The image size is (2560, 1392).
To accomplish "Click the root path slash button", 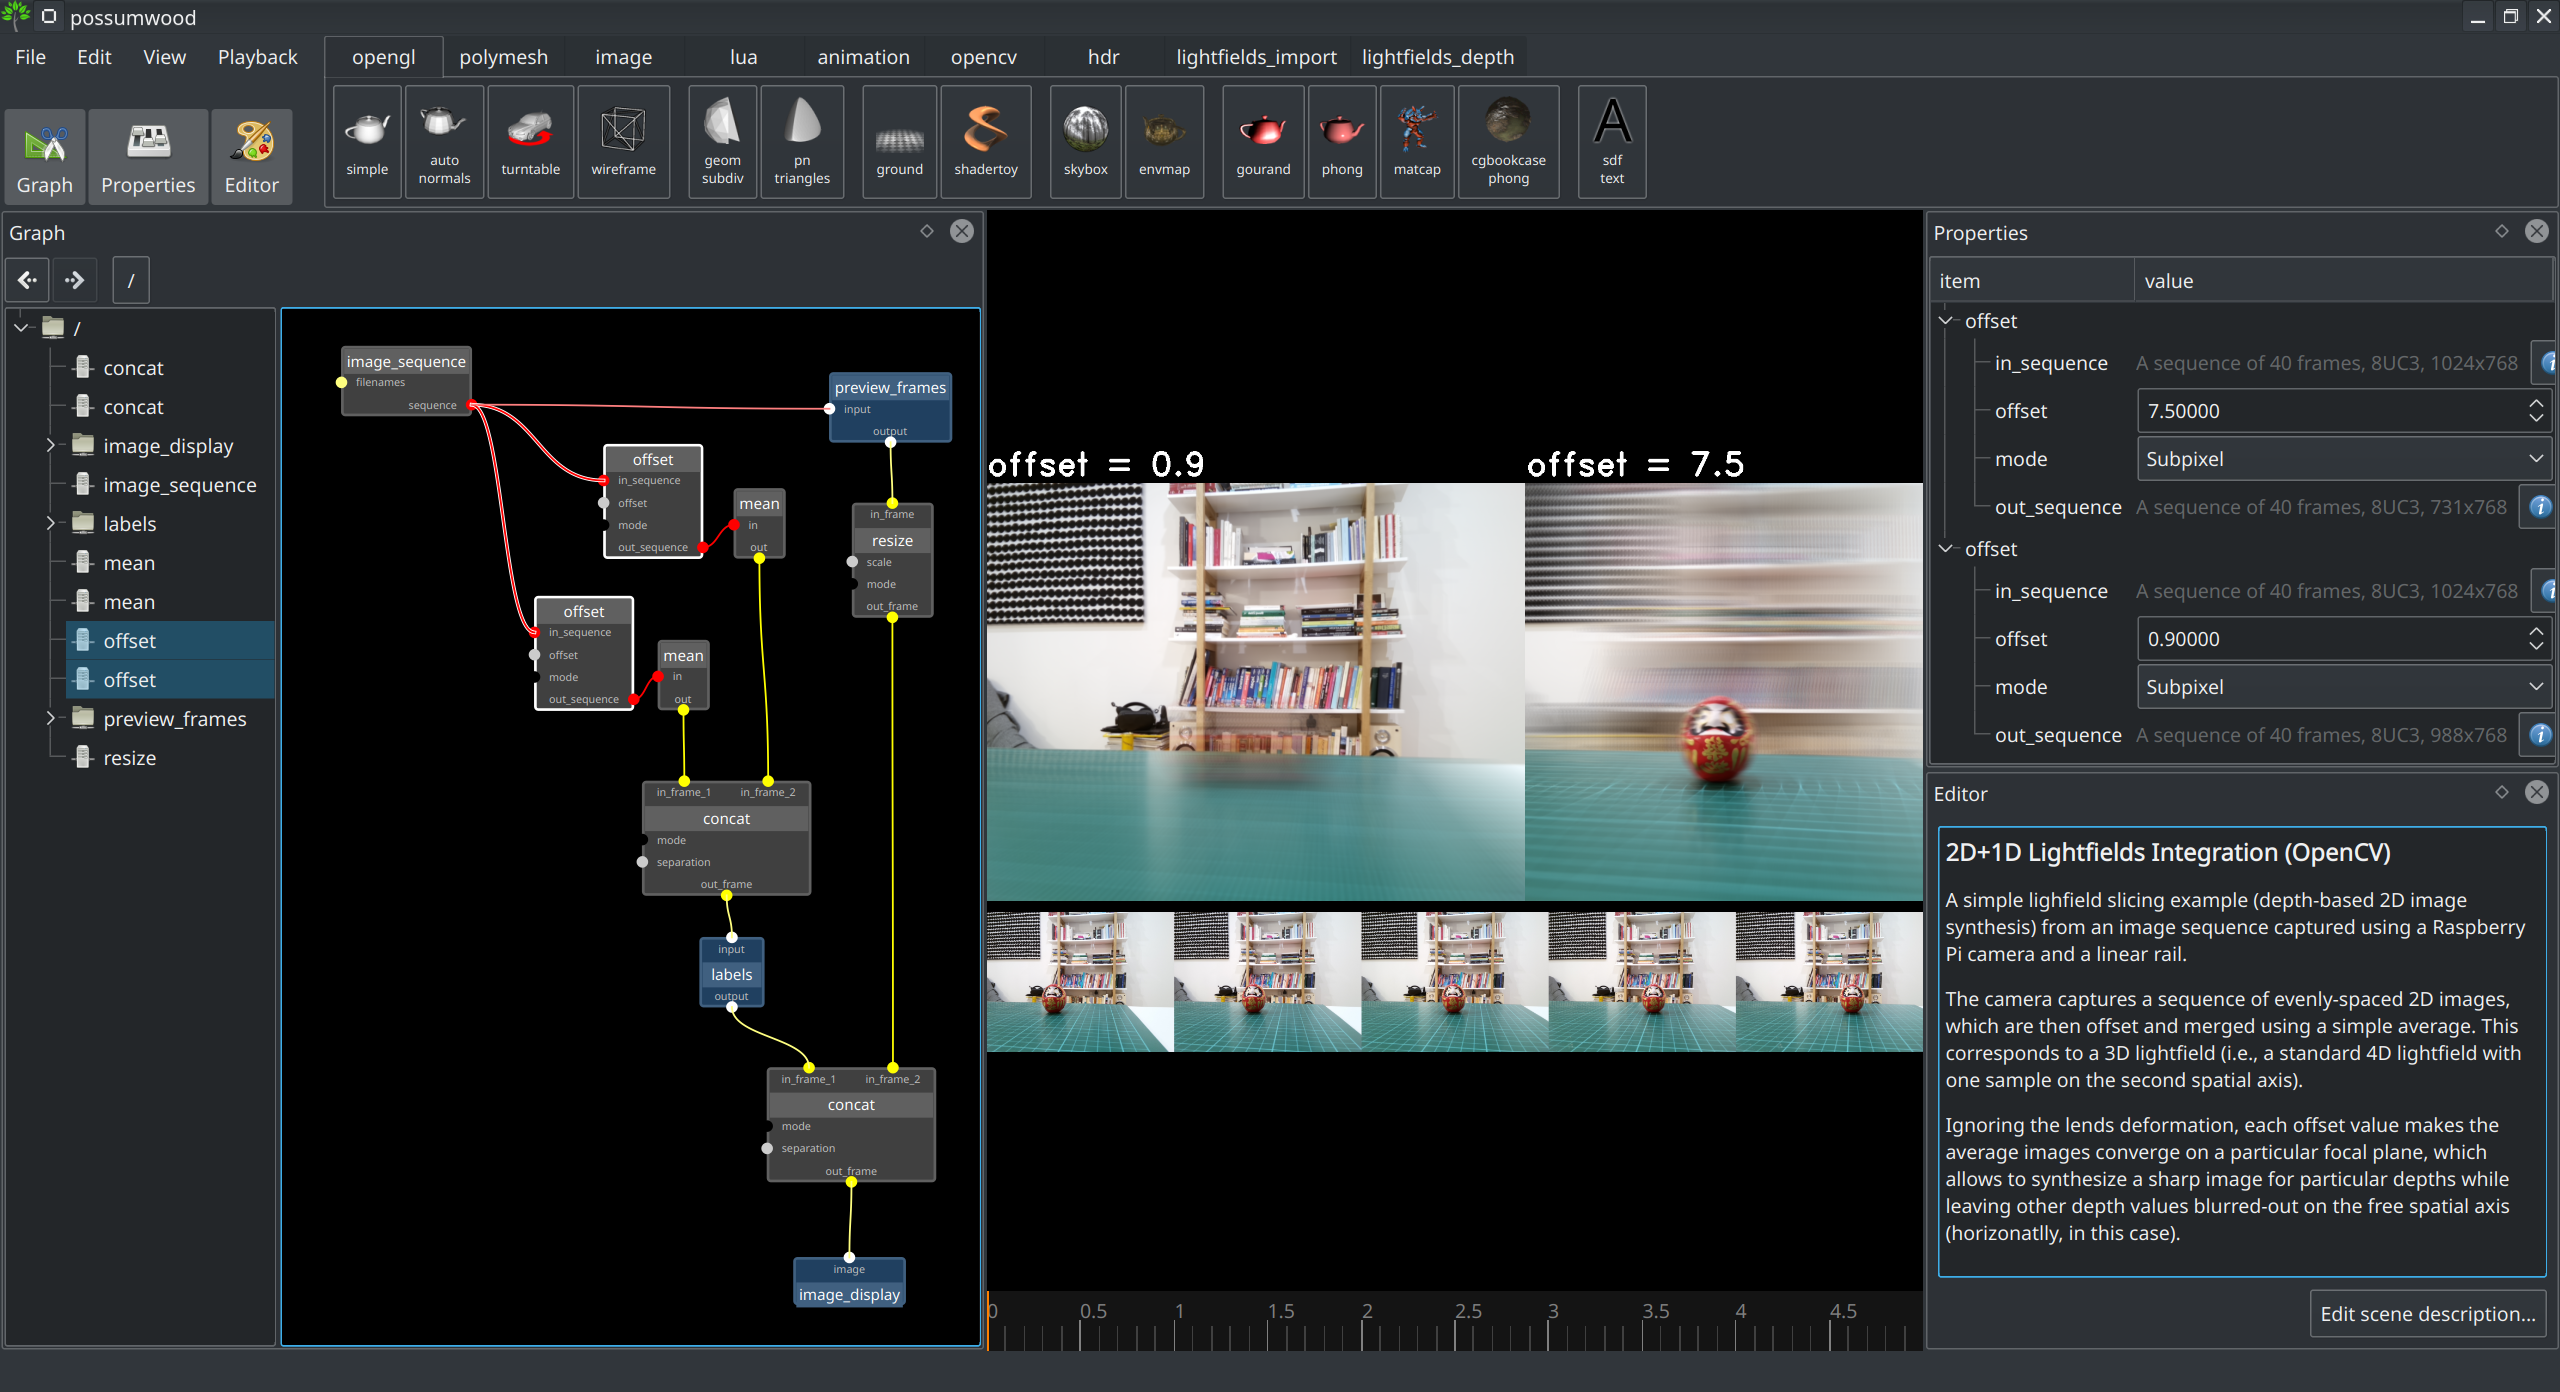I will click(x=130, y=280).
